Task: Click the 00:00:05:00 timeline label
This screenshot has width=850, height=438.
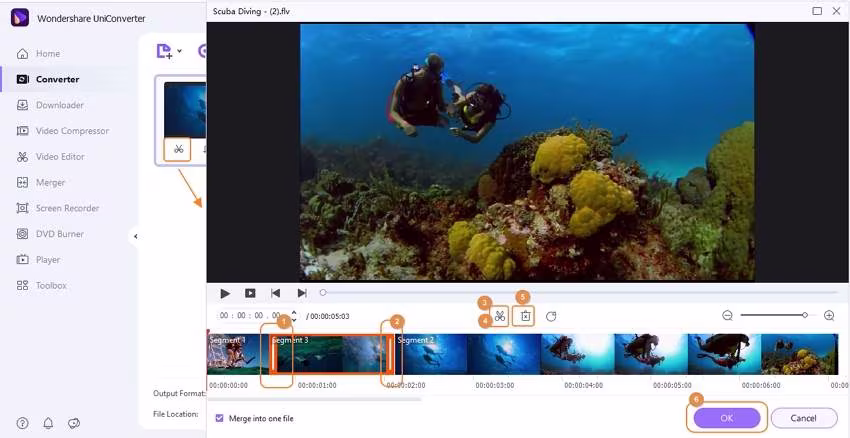Action: coord(672,385)
